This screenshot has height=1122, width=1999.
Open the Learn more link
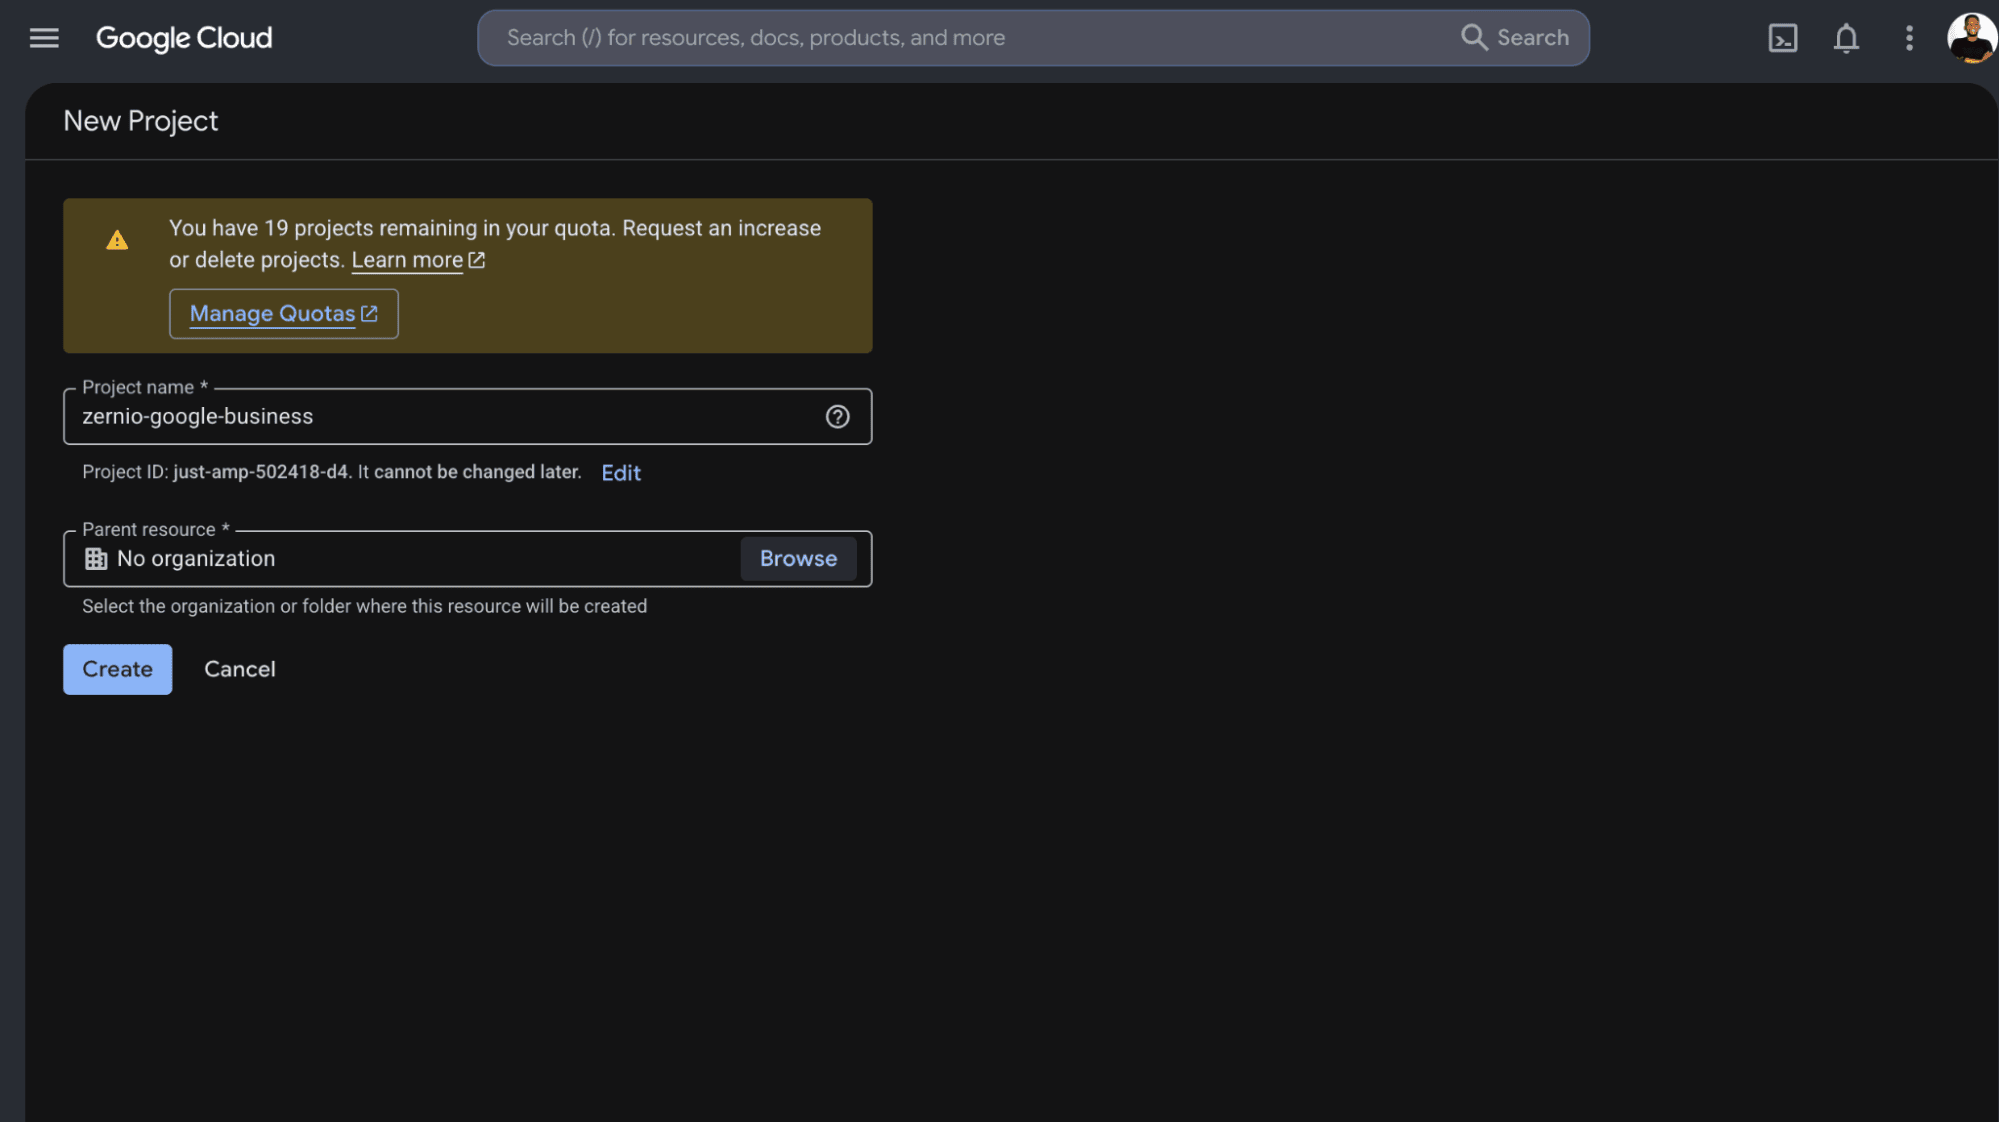click(x=407, y=260)
